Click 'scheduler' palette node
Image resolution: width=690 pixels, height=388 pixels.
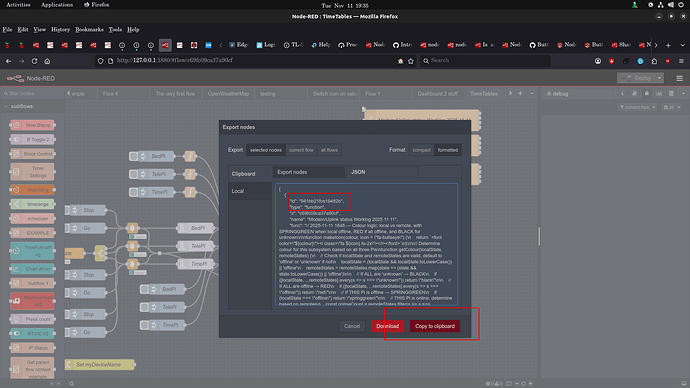pyautogui.click(x=33, y=218)
